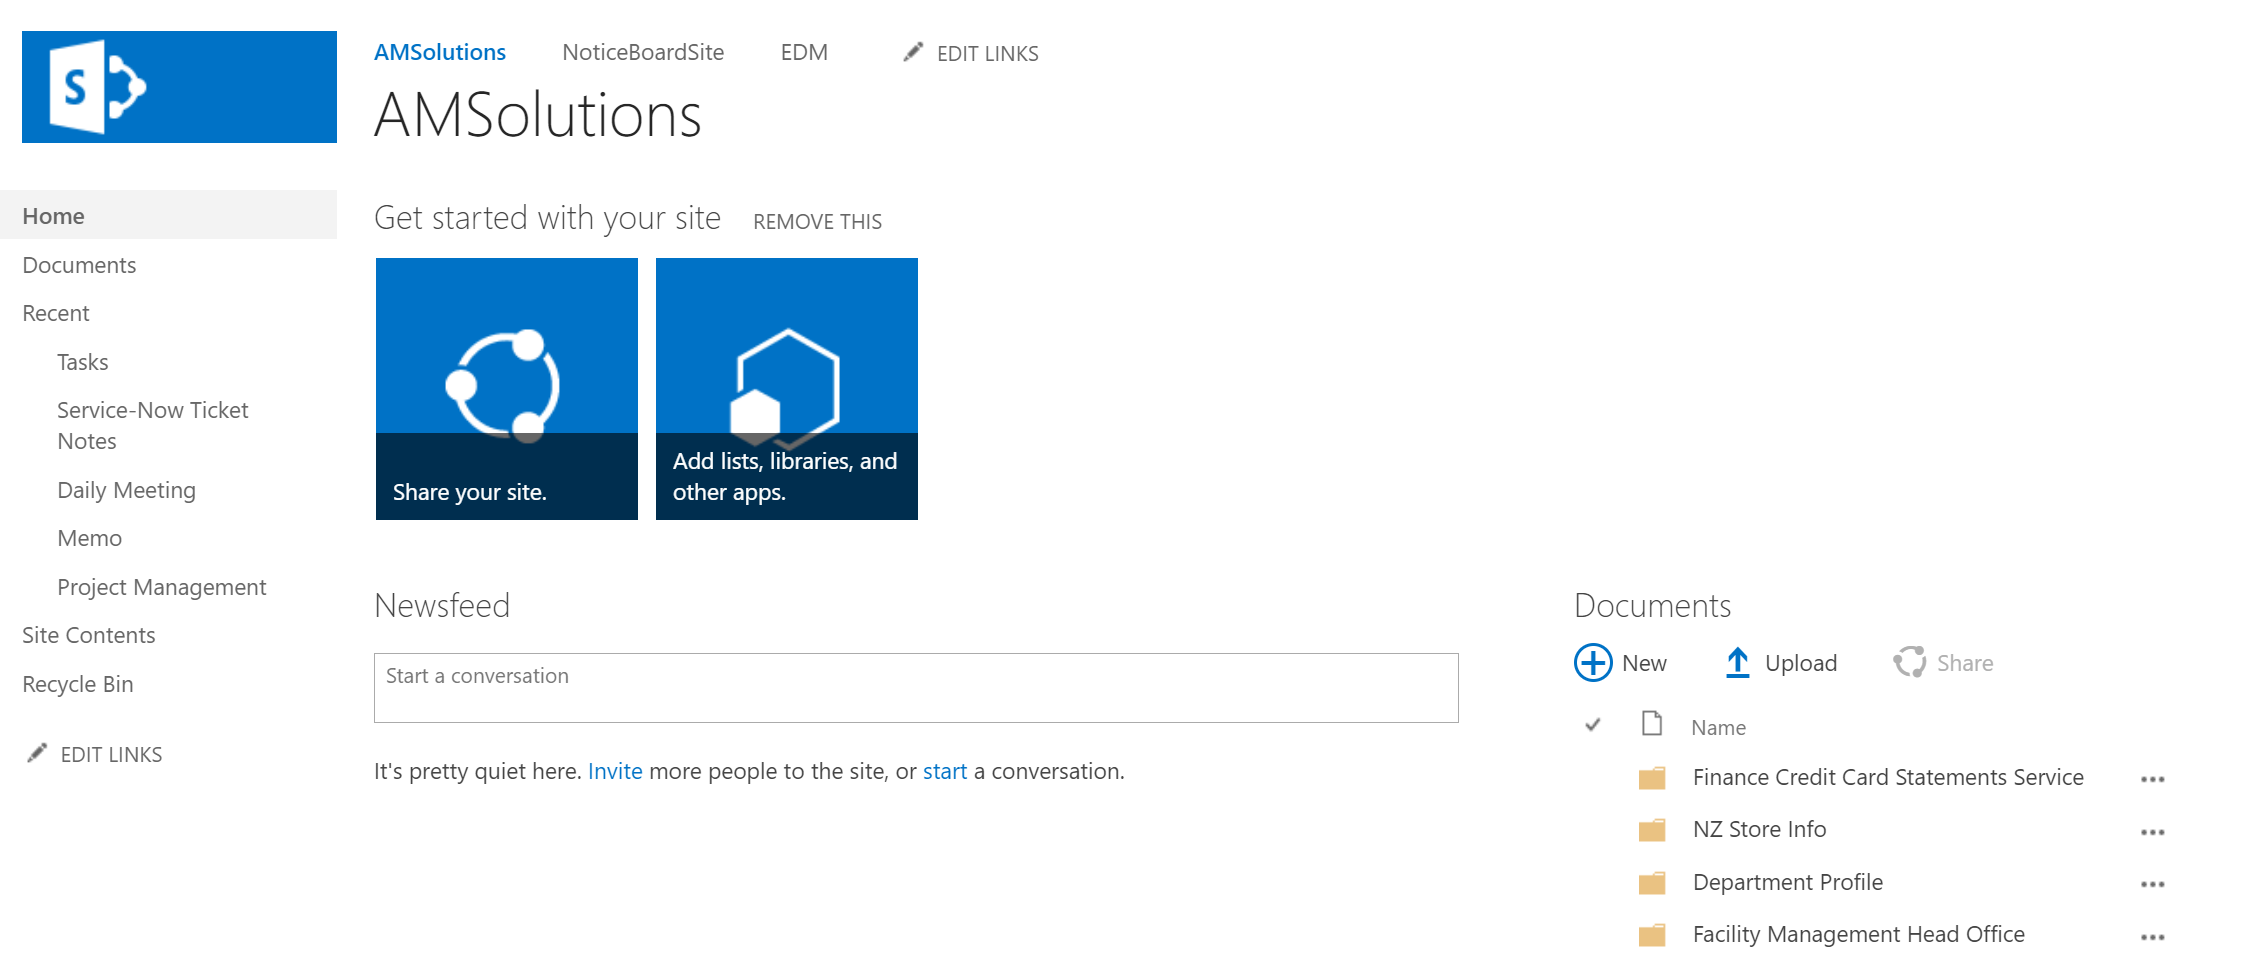The image size is (2248, 953).
Task: Open ellipsis menu for NZ Store Info
Action: 2152,832
